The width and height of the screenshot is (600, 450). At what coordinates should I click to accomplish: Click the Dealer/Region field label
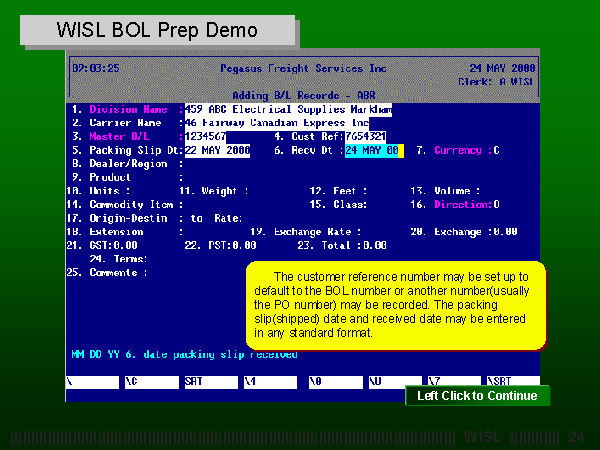coord(127,163)
